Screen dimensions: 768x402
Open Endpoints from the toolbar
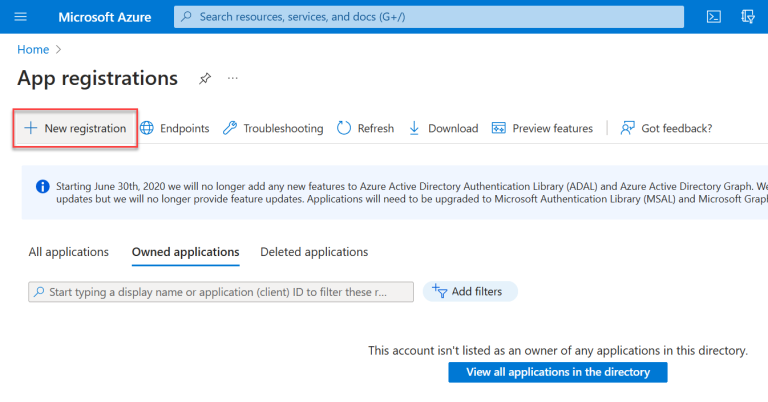point(175,128)
